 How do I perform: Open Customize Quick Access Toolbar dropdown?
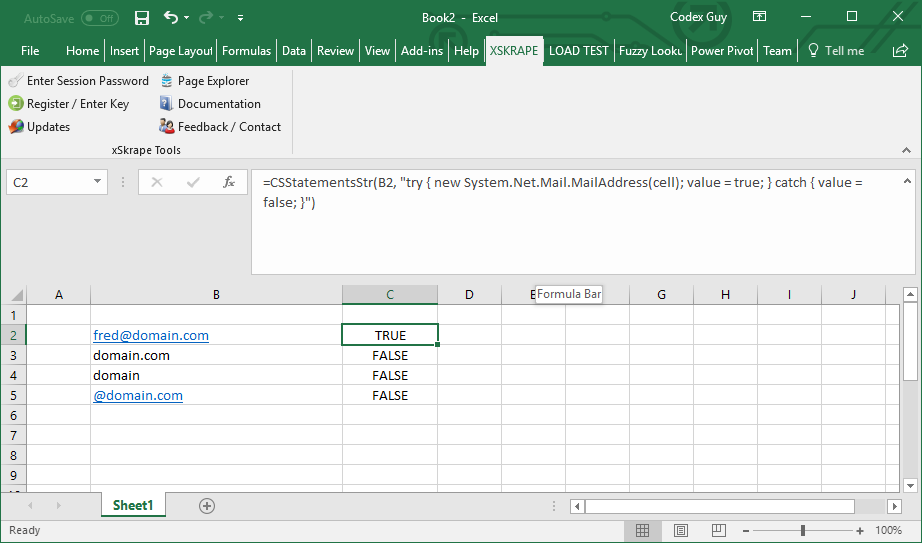(x=240, y=18)
